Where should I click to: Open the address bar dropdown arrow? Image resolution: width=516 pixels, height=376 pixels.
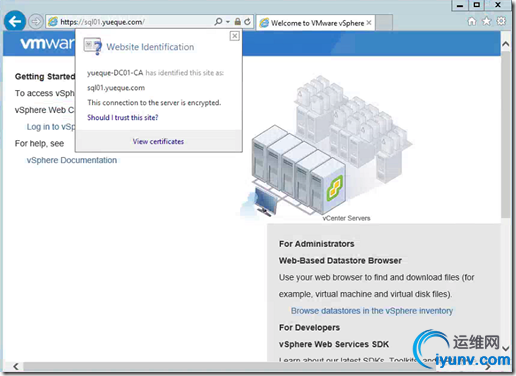[228, 22]
